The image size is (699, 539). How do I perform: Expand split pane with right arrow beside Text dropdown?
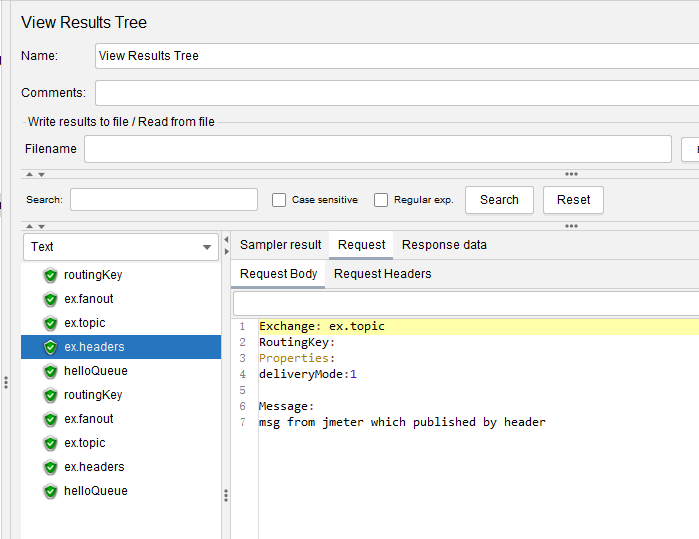pos(226,251)
